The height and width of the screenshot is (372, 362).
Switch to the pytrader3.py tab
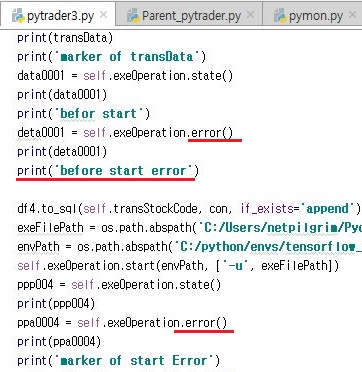58,15
